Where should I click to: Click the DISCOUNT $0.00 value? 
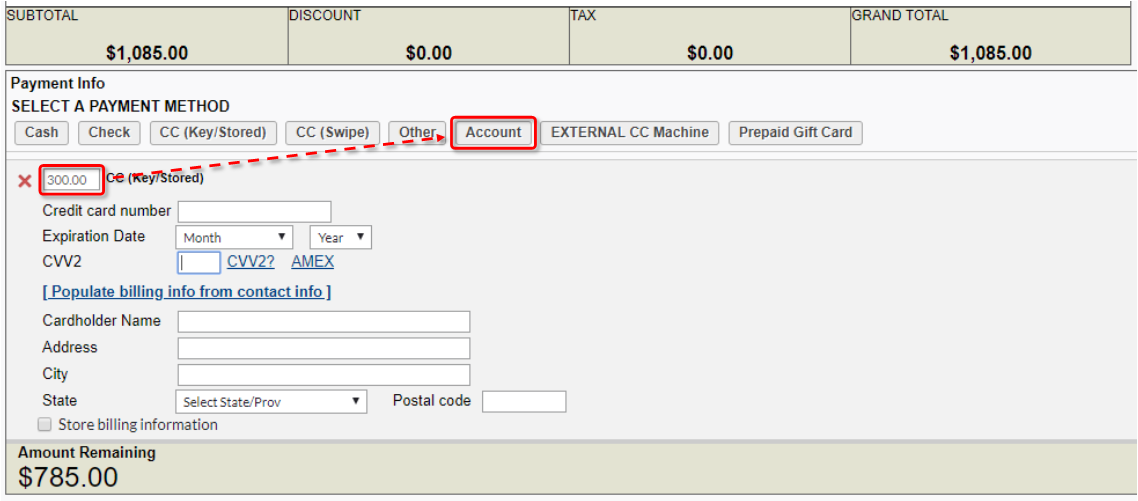[x=428, y=52]
